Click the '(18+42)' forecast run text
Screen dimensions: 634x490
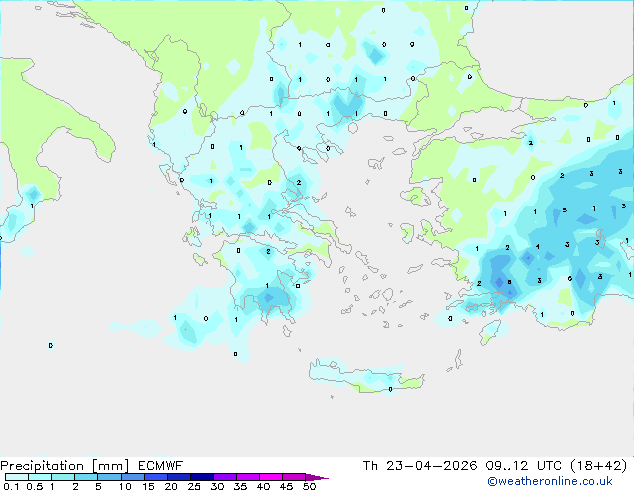pos(598,466)
